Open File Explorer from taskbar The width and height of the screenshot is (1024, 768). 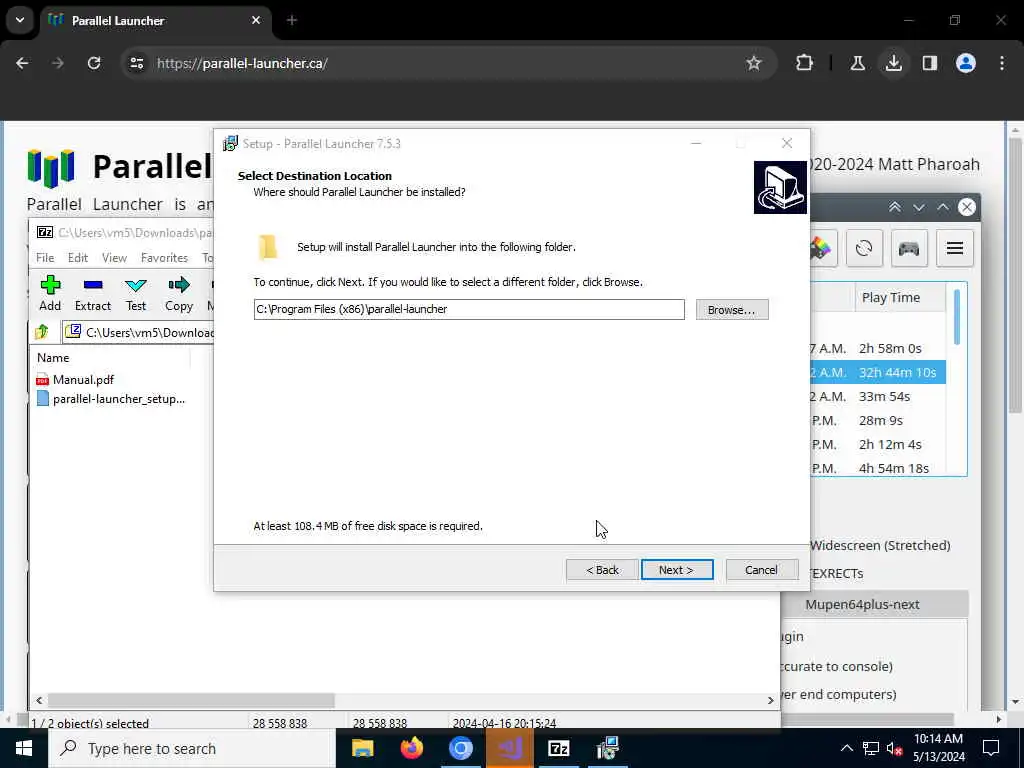(x=362, y=748)
